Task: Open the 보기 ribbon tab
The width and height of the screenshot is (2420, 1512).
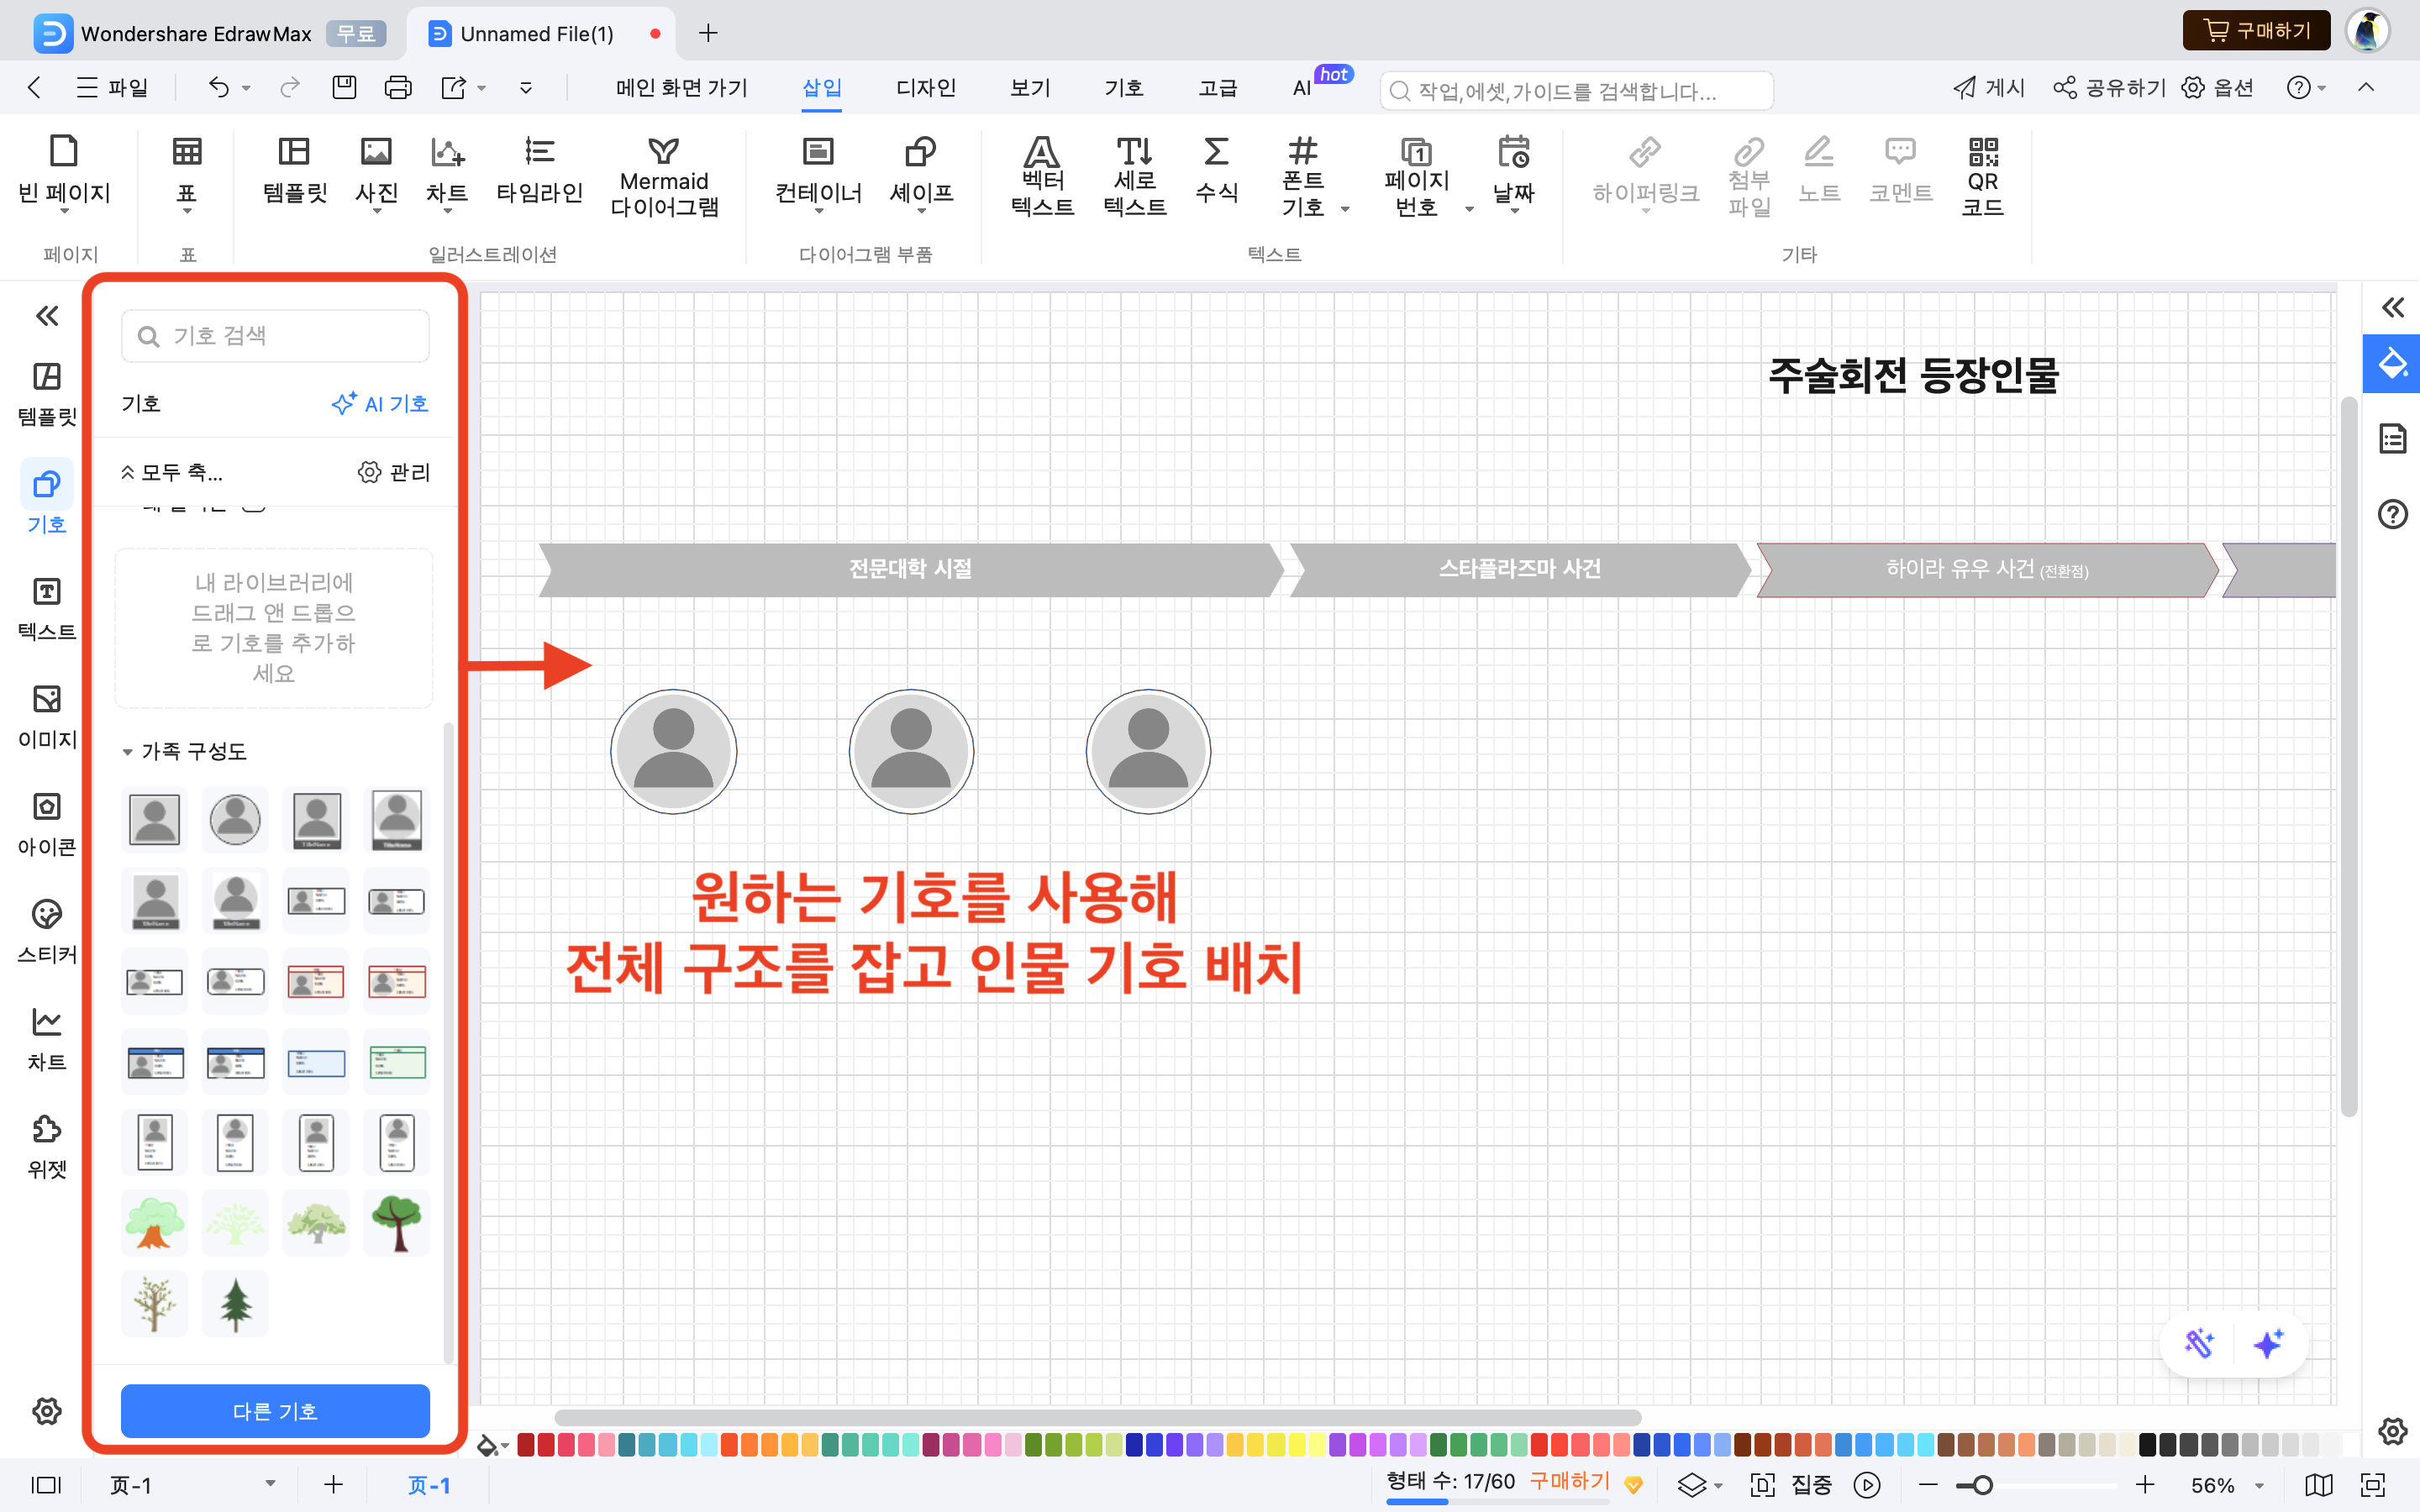Action: (x=1030, y=88)
